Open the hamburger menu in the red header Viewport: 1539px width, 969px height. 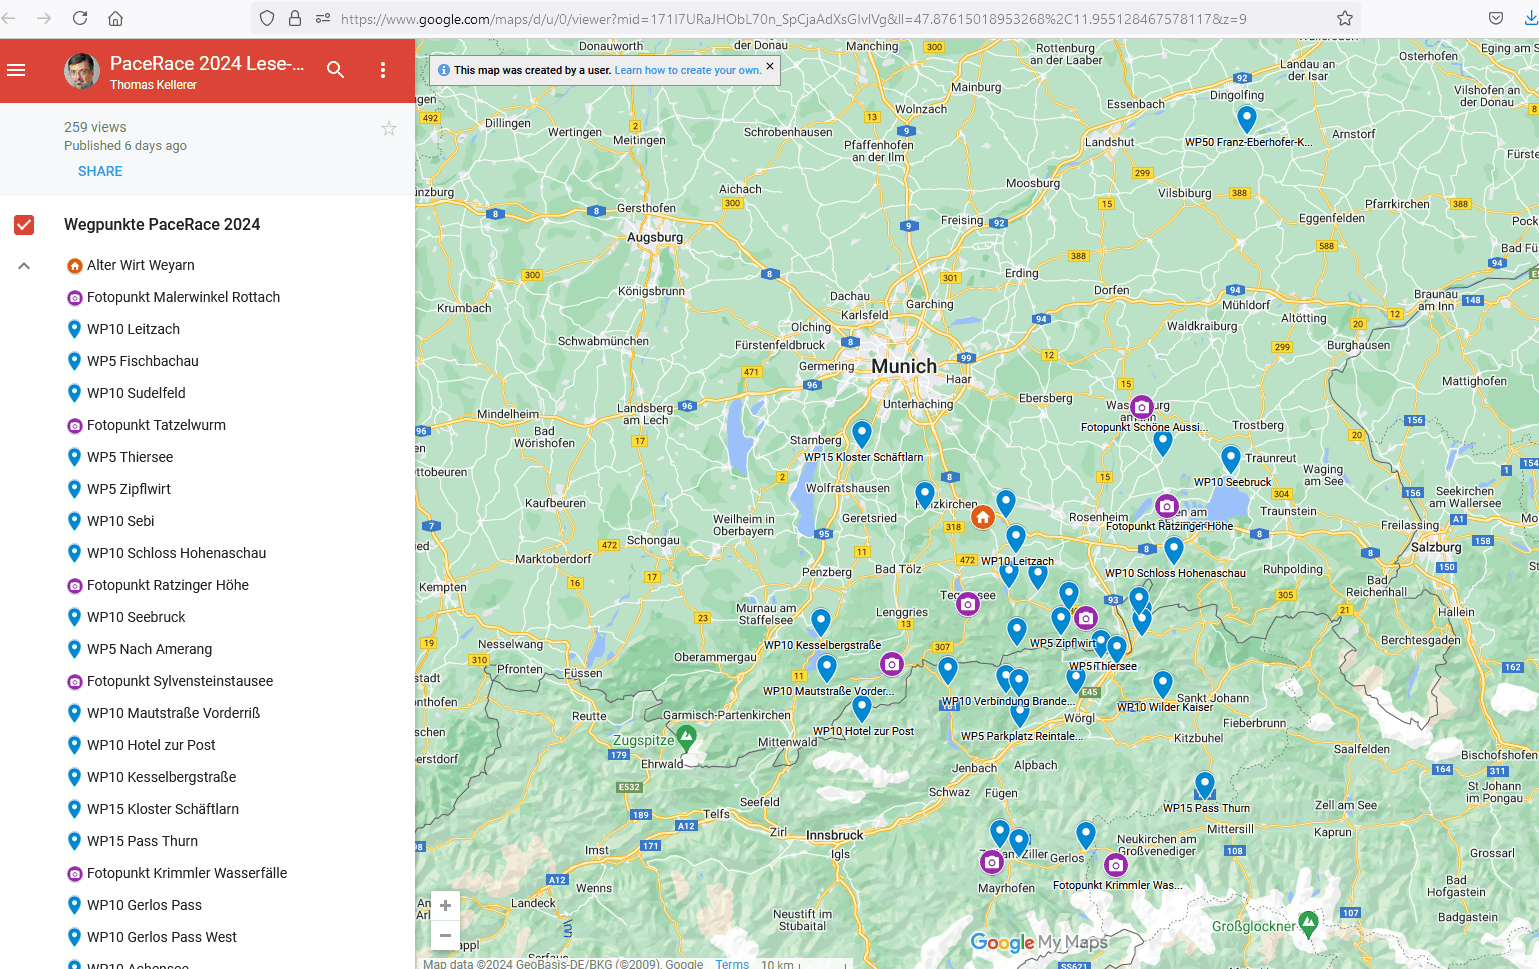coord(16,70)
